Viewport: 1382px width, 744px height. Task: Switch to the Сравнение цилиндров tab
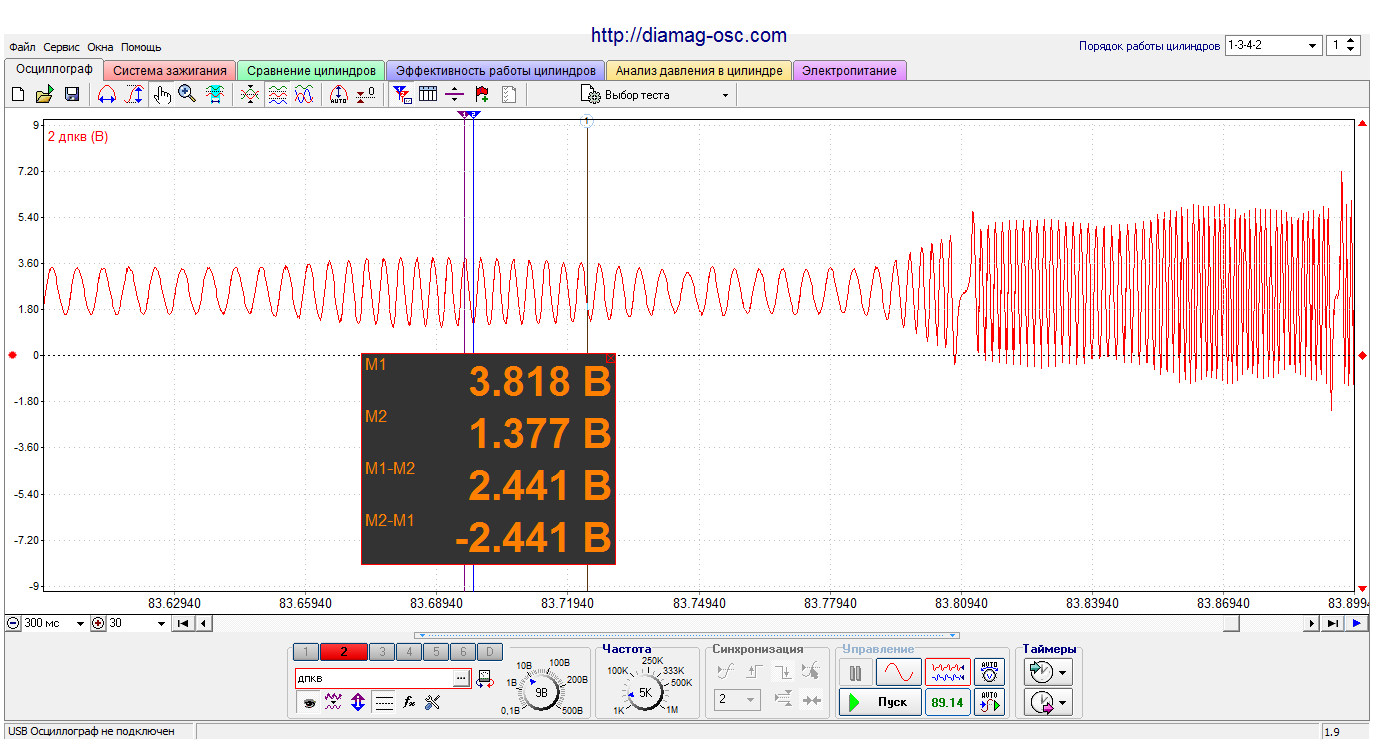point(311,71)
